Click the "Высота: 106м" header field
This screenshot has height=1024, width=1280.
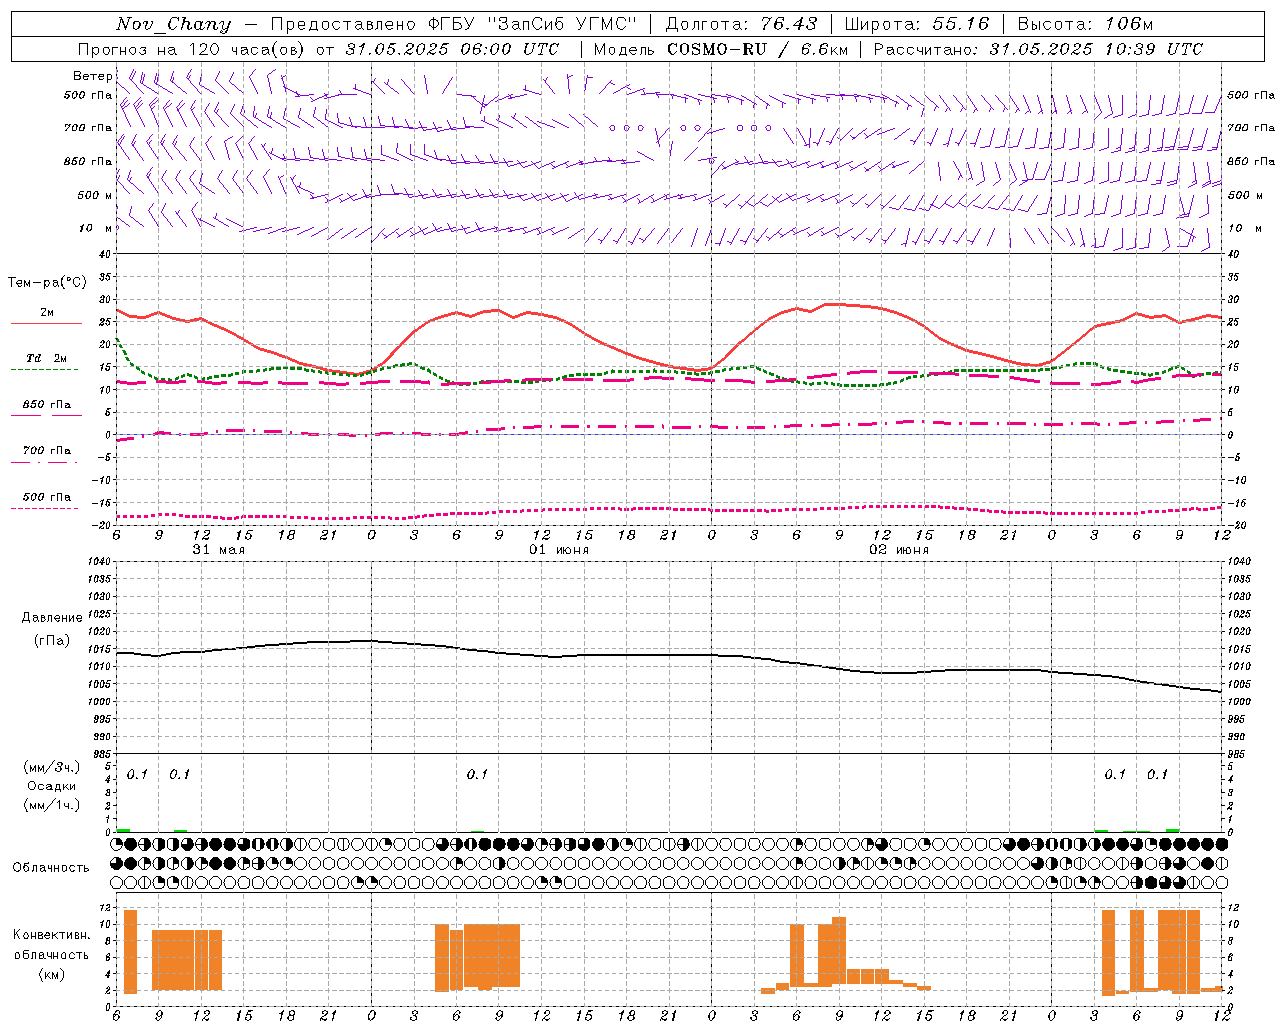[x=1085, y=24]
